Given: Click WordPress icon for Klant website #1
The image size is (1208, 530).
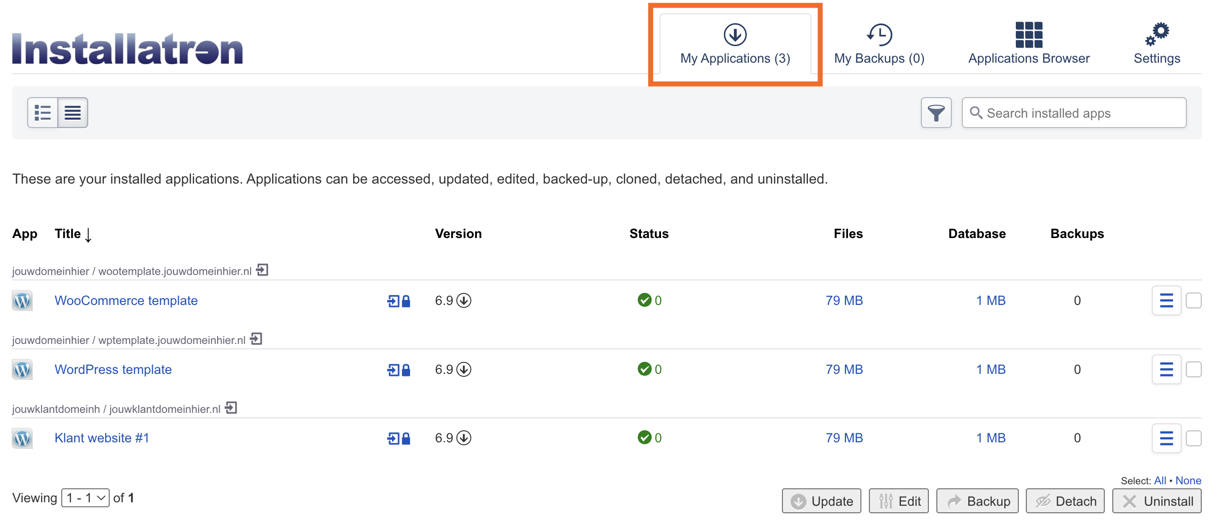Looking at the screenshot, I should (22, 438).
